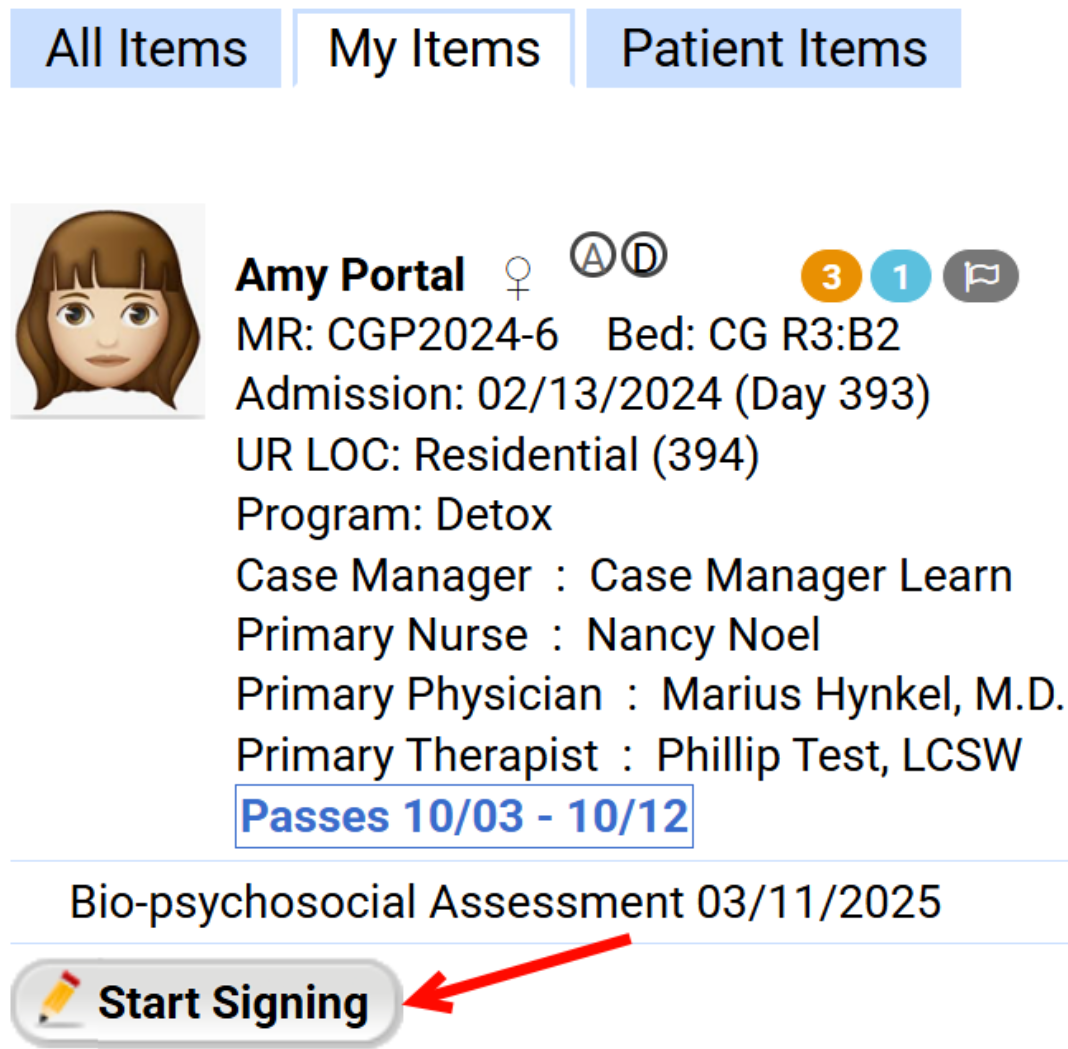Click the bed assignment CG R3:B2
The height and width of the screenshot is (1049, 1068).
pyautogui.click(x=800, y=335)
